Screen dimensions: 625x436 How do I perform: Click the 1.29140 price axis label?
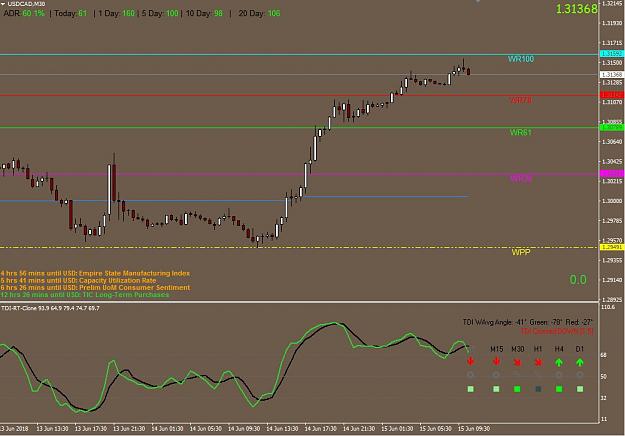[x=612, y=280]
